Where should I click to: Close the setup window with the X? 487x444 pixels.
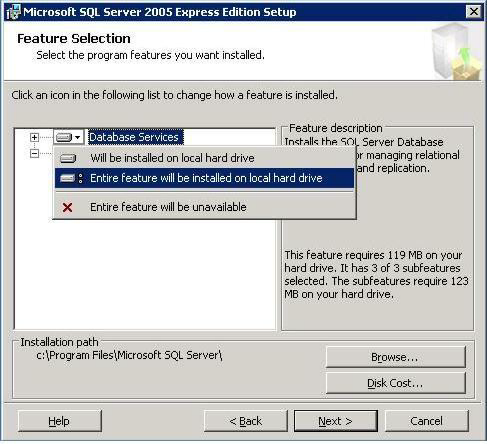click(x=473, y=12)
